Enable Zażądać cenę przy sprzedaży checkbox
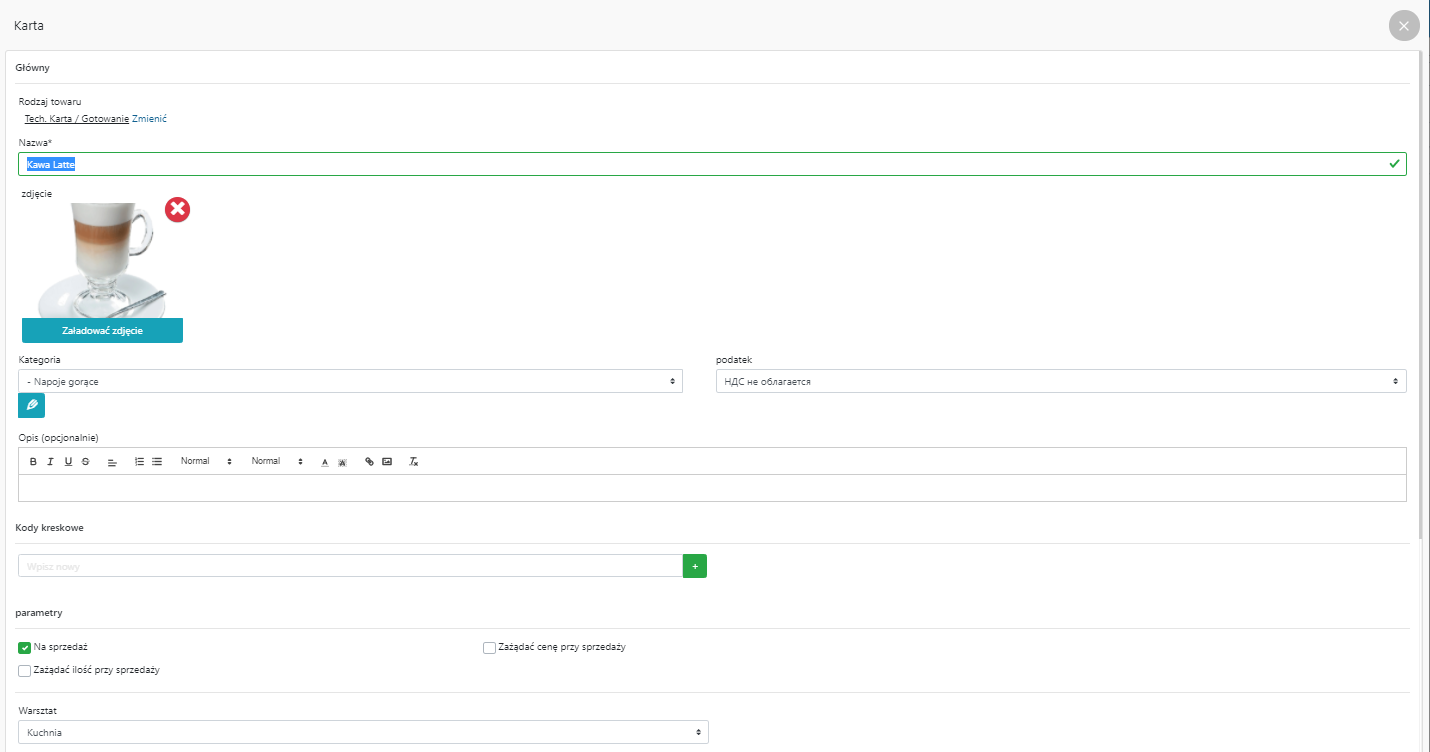 click(489, 647)
